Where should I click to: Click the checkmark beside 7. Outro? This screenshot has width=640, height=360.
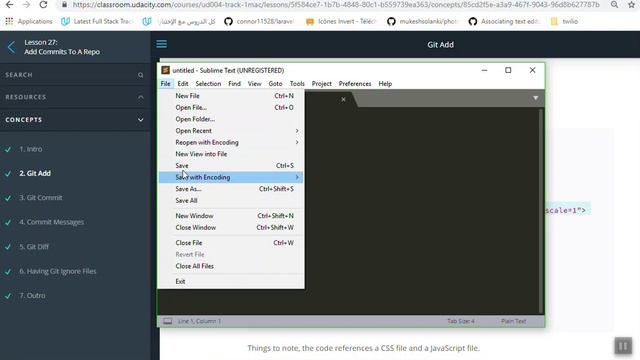[8, 296]
